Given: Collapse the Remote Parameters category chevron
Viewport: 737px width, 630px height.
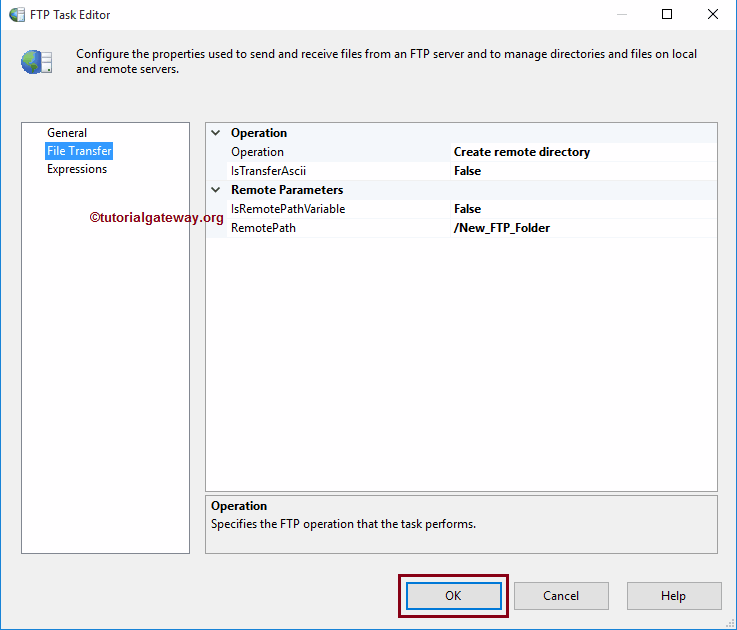Looking at the screenshot, I should coord(216,189).
